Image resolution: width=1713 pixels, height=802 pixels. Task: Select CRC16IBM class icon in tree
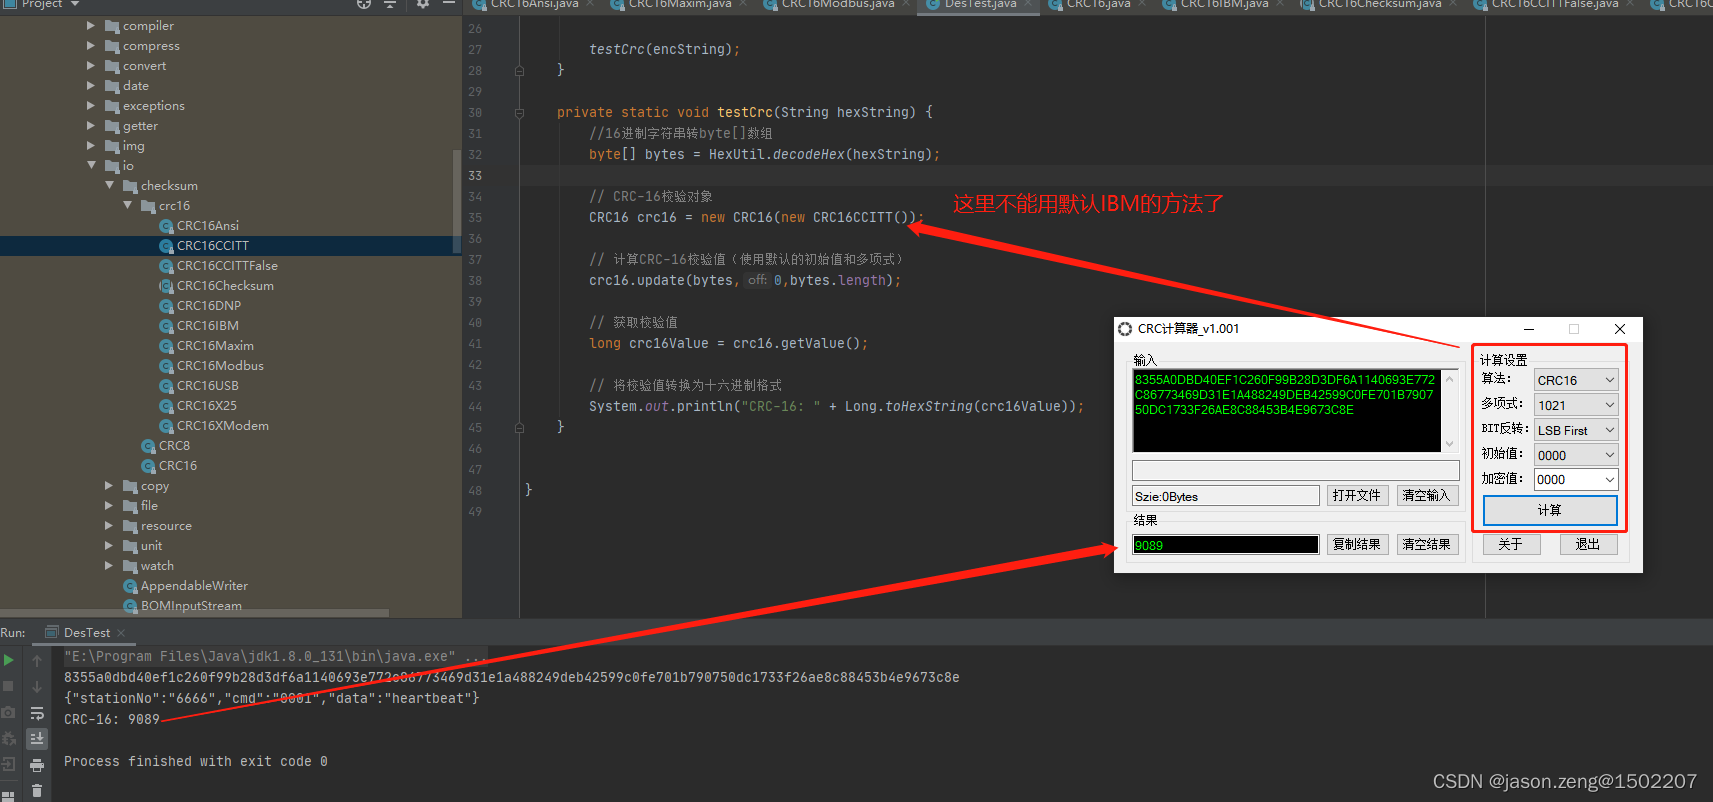(166, 326)
